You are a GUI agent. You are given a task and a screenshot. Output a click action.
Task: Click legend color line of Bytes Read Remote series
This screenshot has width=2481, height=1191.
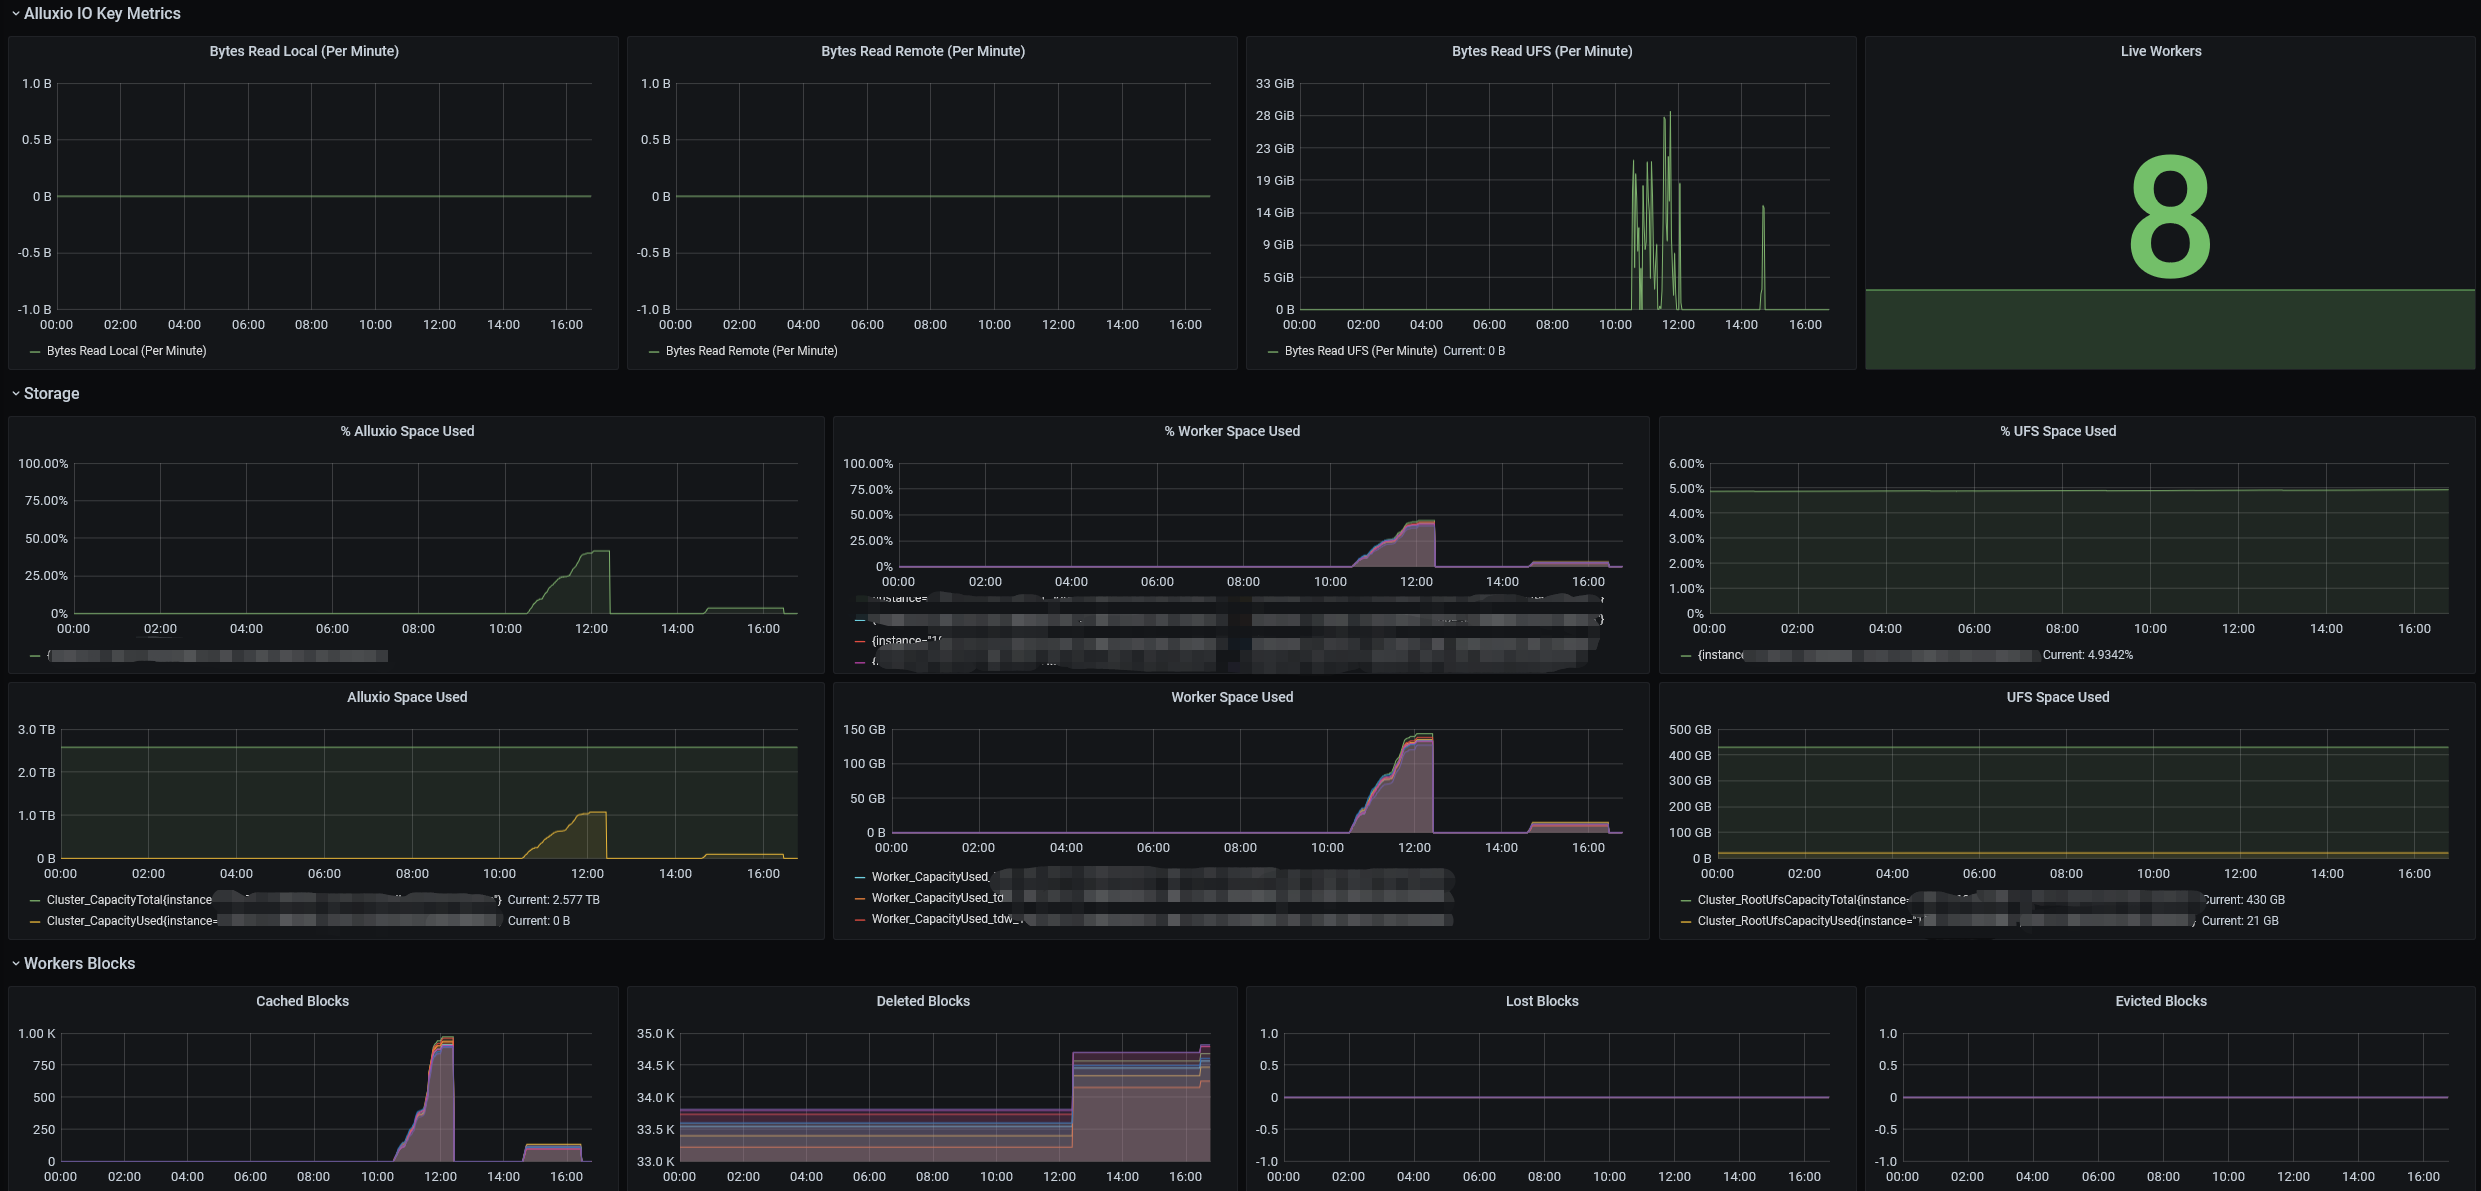tap(654, 352)
